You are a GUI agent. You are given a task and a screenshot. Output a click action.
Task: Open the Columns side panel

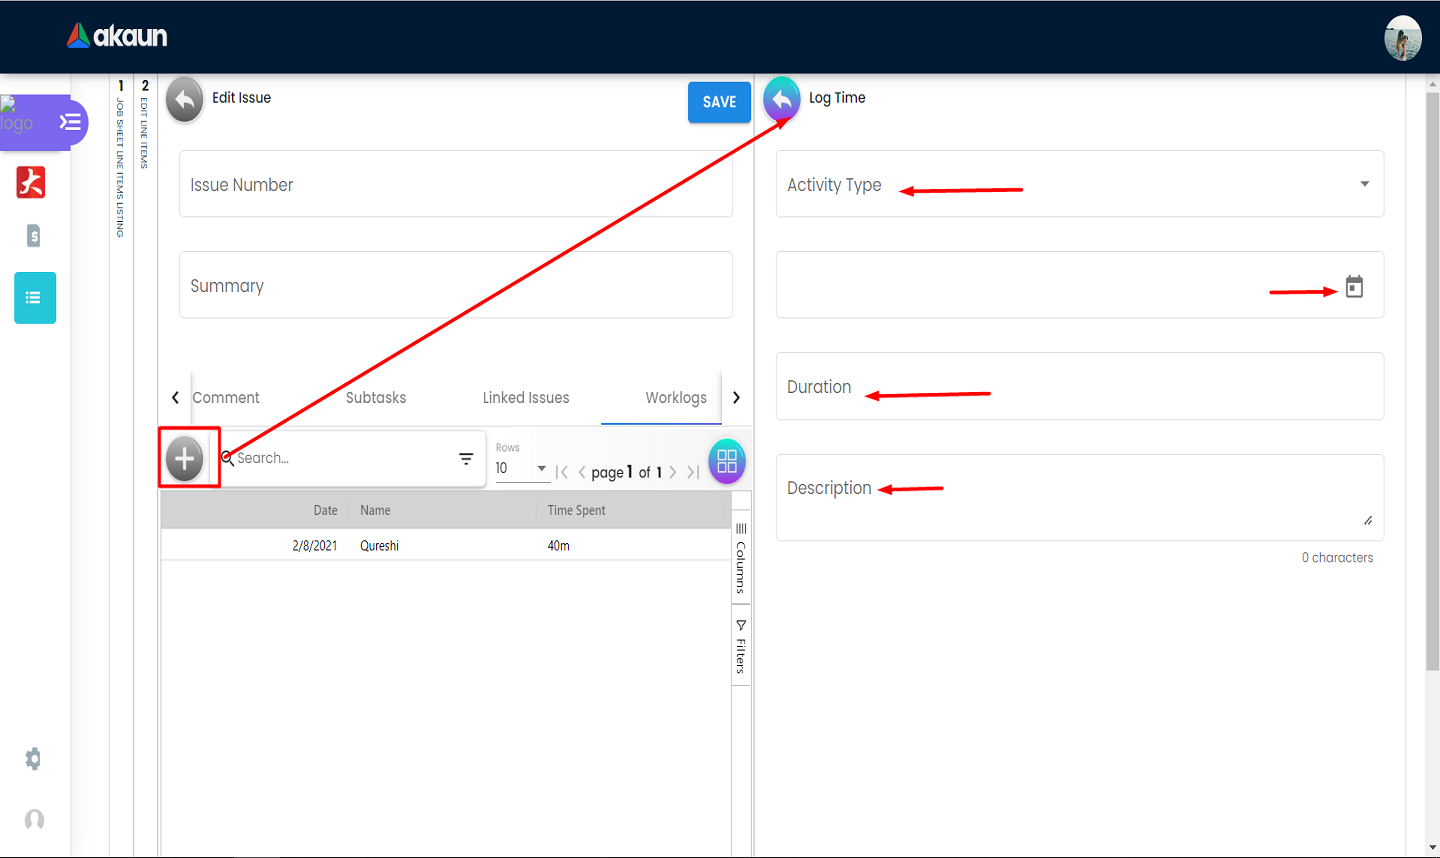(741, 558)
